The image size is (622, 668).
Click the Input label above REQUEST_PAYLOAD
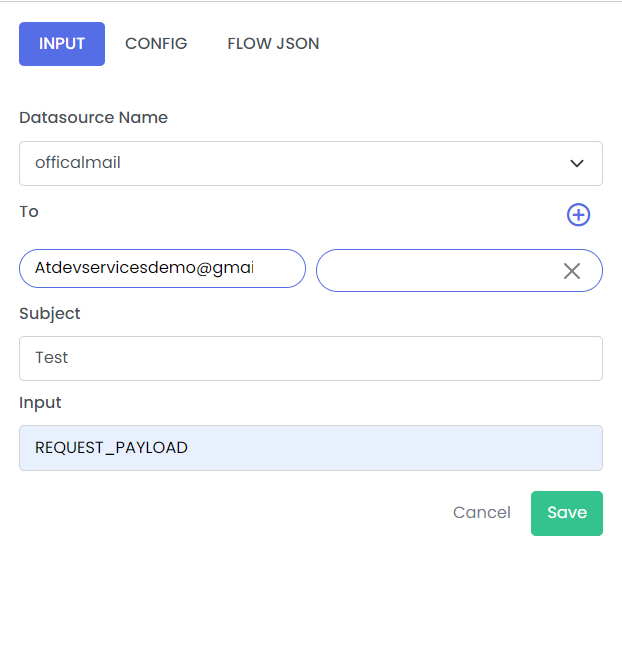pyautogui.click(x=40, y=403)
